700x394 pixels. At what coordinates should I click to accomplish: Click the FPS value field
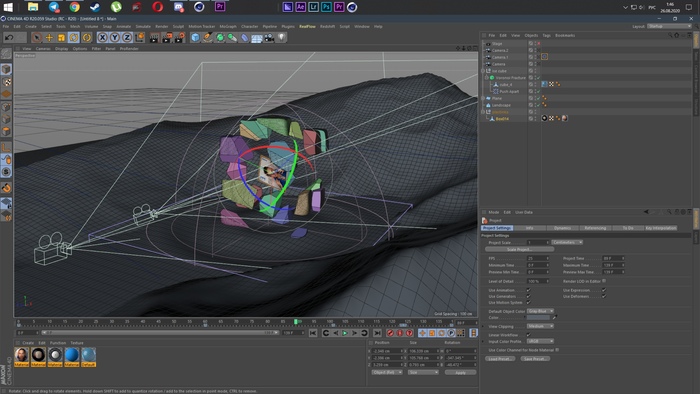538,258
